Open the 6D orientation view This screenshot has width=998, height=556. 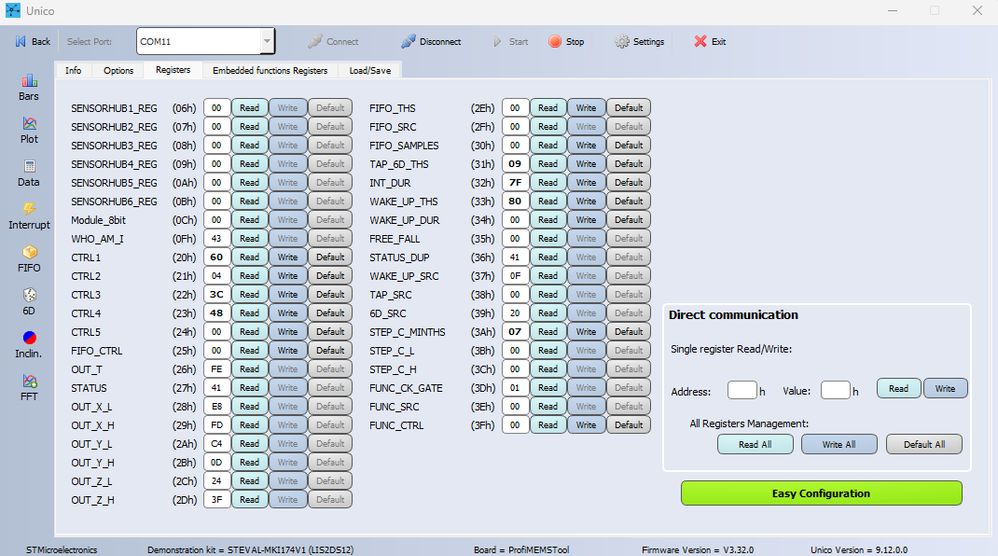click(x=29, y=303)
